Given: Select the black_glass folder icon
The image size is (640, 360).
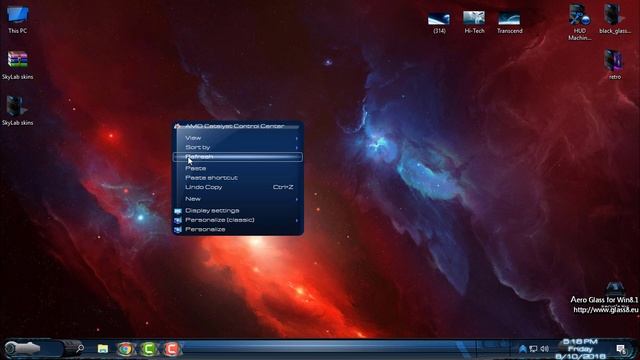Looking at the screenshot, I should (614, 19).
